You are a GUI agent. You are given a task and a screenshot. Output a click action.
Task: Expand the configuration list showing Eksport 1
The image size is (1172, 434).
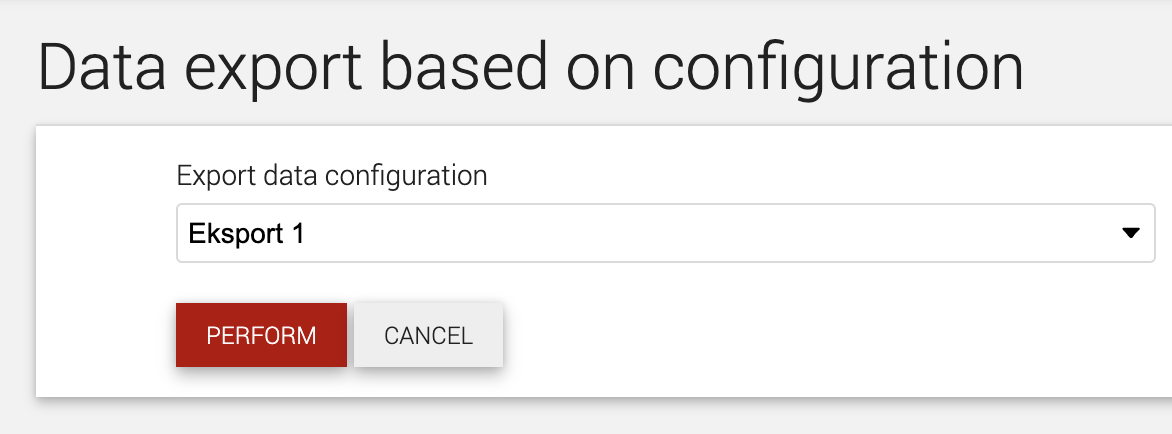(x=665, y=233)
